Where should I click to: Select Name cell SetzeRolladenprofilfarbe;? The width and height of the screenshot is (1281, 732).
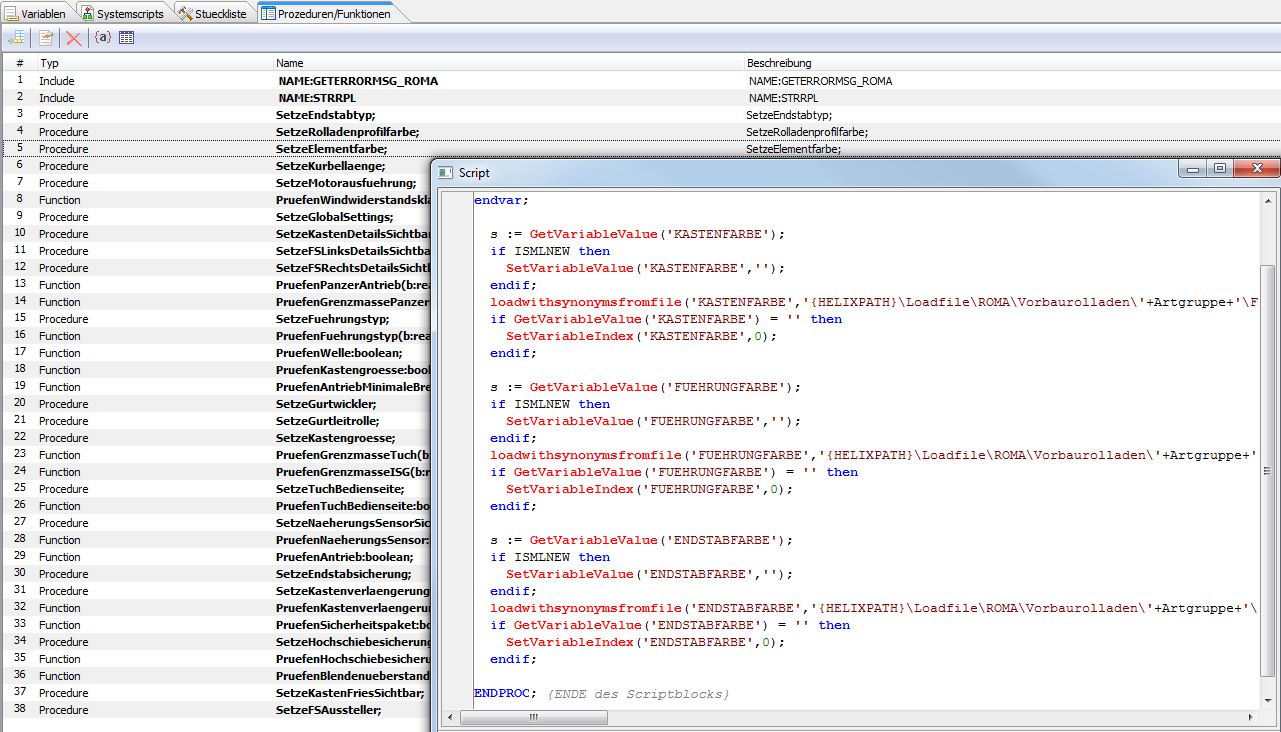click(x=347, y=132)
